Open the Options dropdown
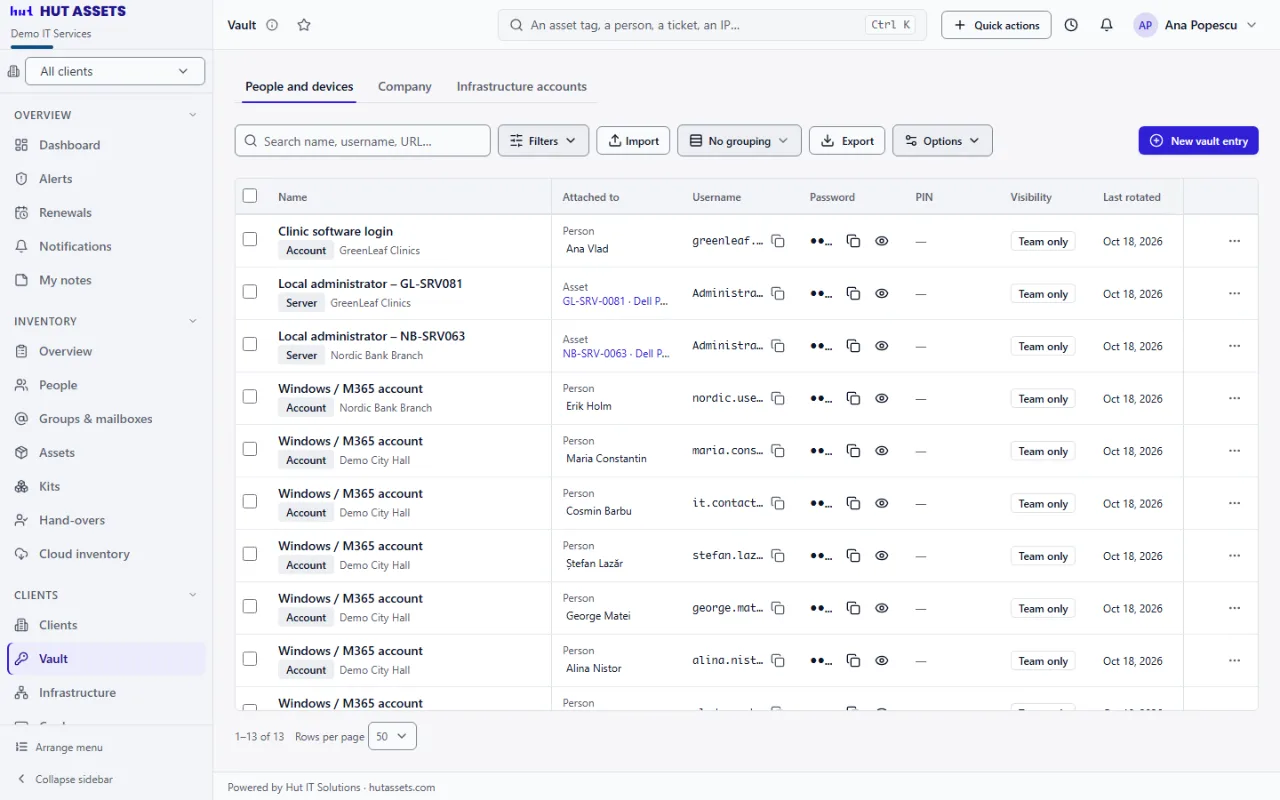This screenshot has height=800, width=1280. [x=942, y=141]
